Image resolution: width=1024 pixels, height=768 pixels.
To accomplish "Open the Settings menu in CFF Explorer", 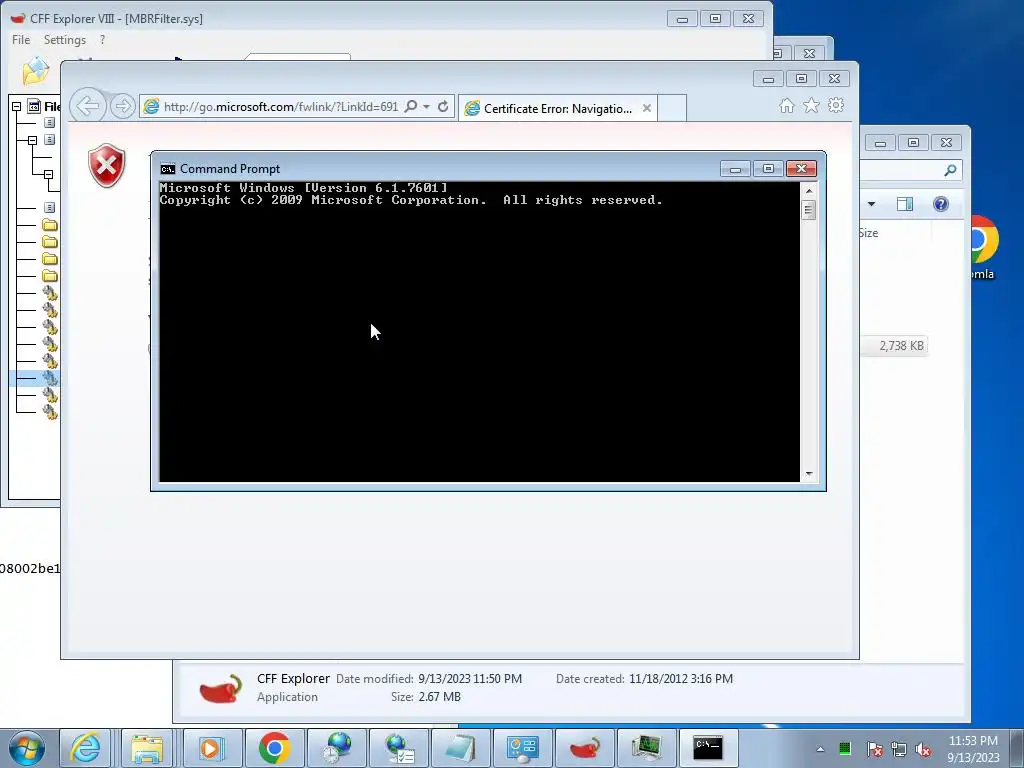I will [x=65, y=40].
